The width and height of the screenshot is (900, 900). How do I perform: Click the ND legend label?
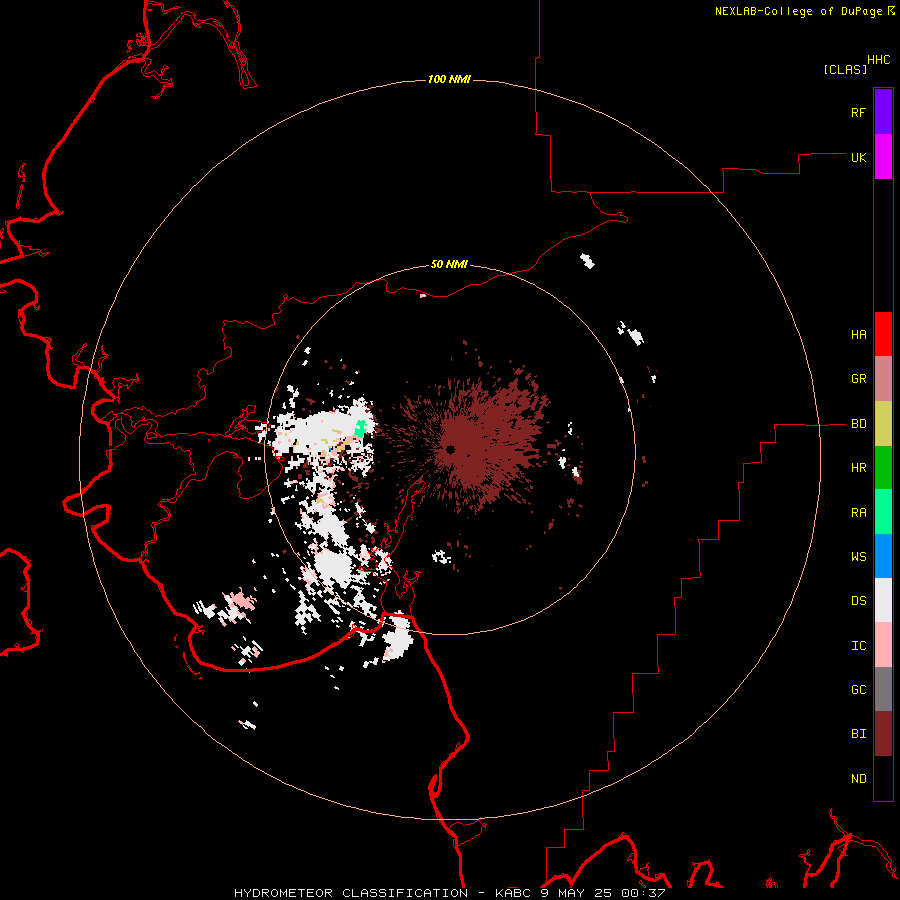coord(858,779)
